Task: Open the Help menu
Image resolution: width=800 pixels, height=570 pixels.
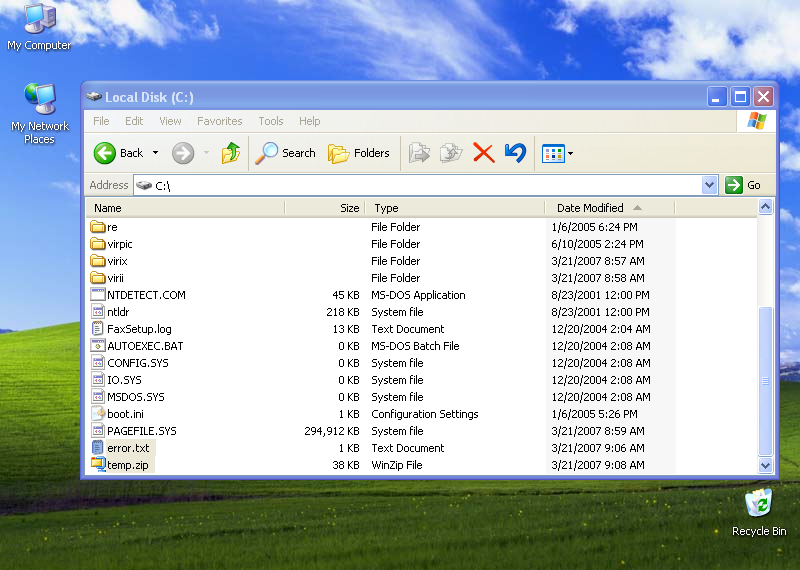Action: [309, 121]
